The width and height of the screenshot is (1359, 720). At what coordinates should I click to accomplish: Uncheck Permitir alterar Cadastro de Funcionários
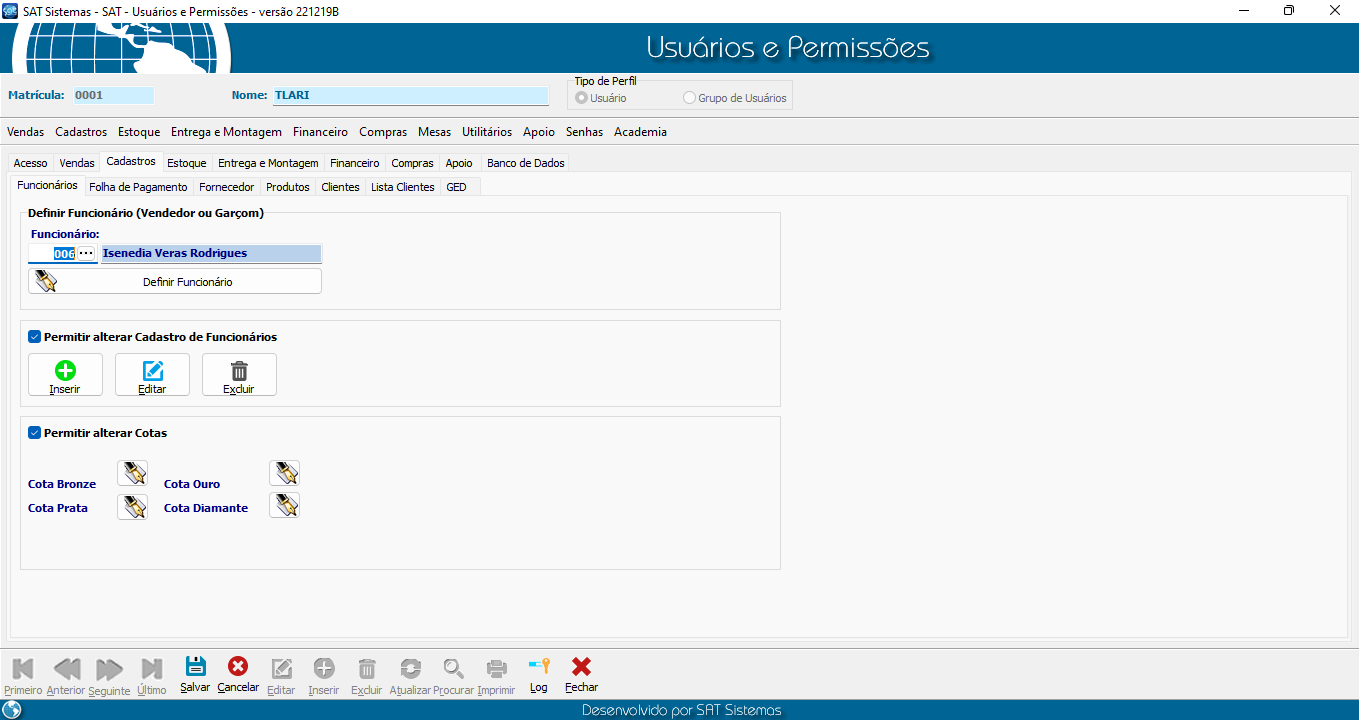[35, 337]
